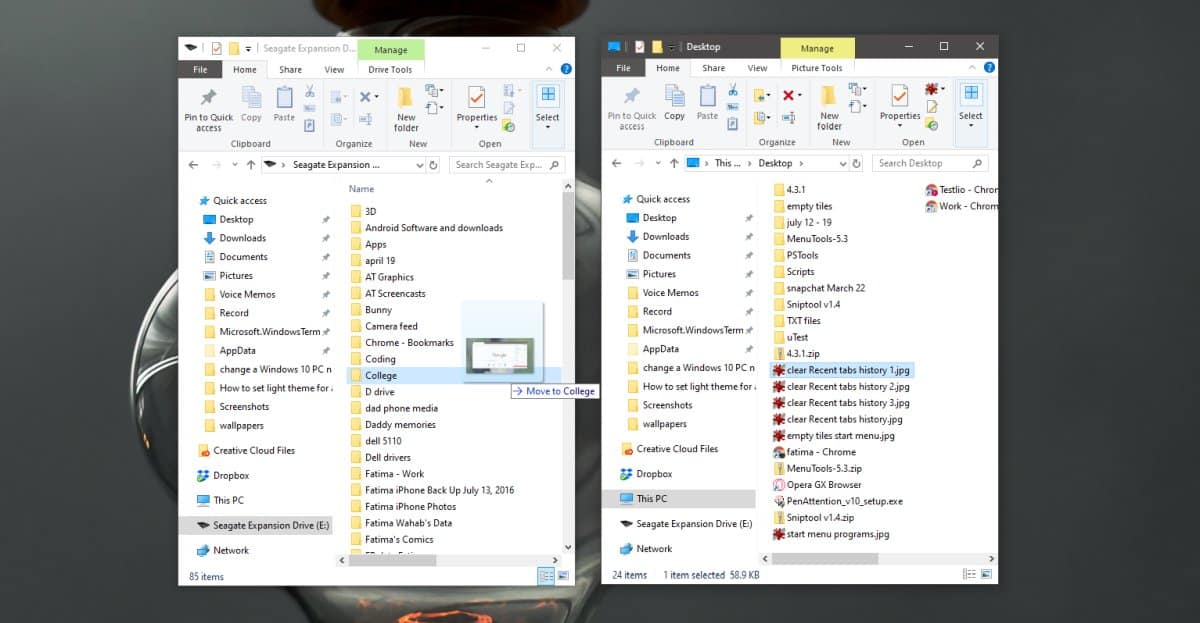
Task: Open the Drive Tools tab
Action: coord(390,70)
